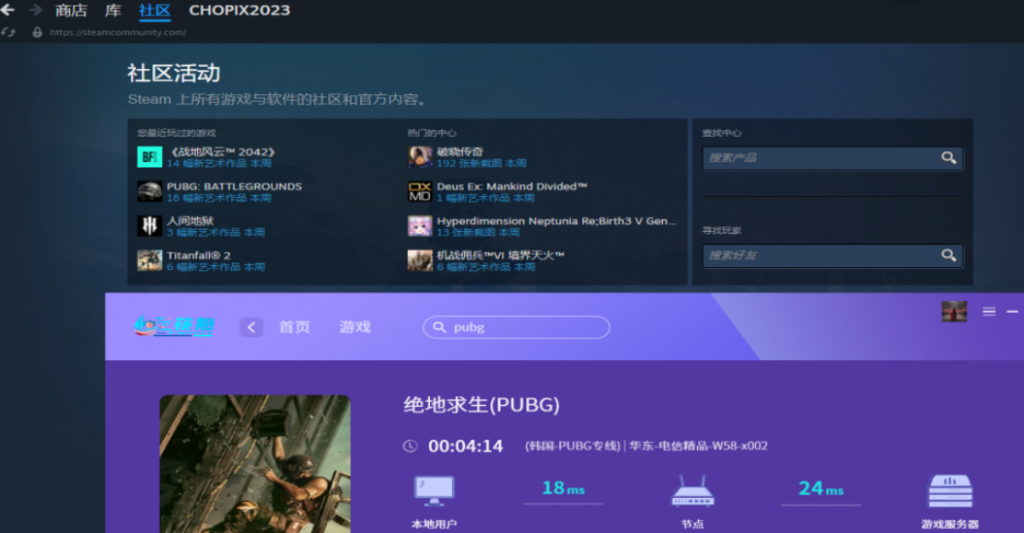Click the 绝地求生(PUBG) title
Viewport: 1024px width, 533px height.
pos(481,405)
